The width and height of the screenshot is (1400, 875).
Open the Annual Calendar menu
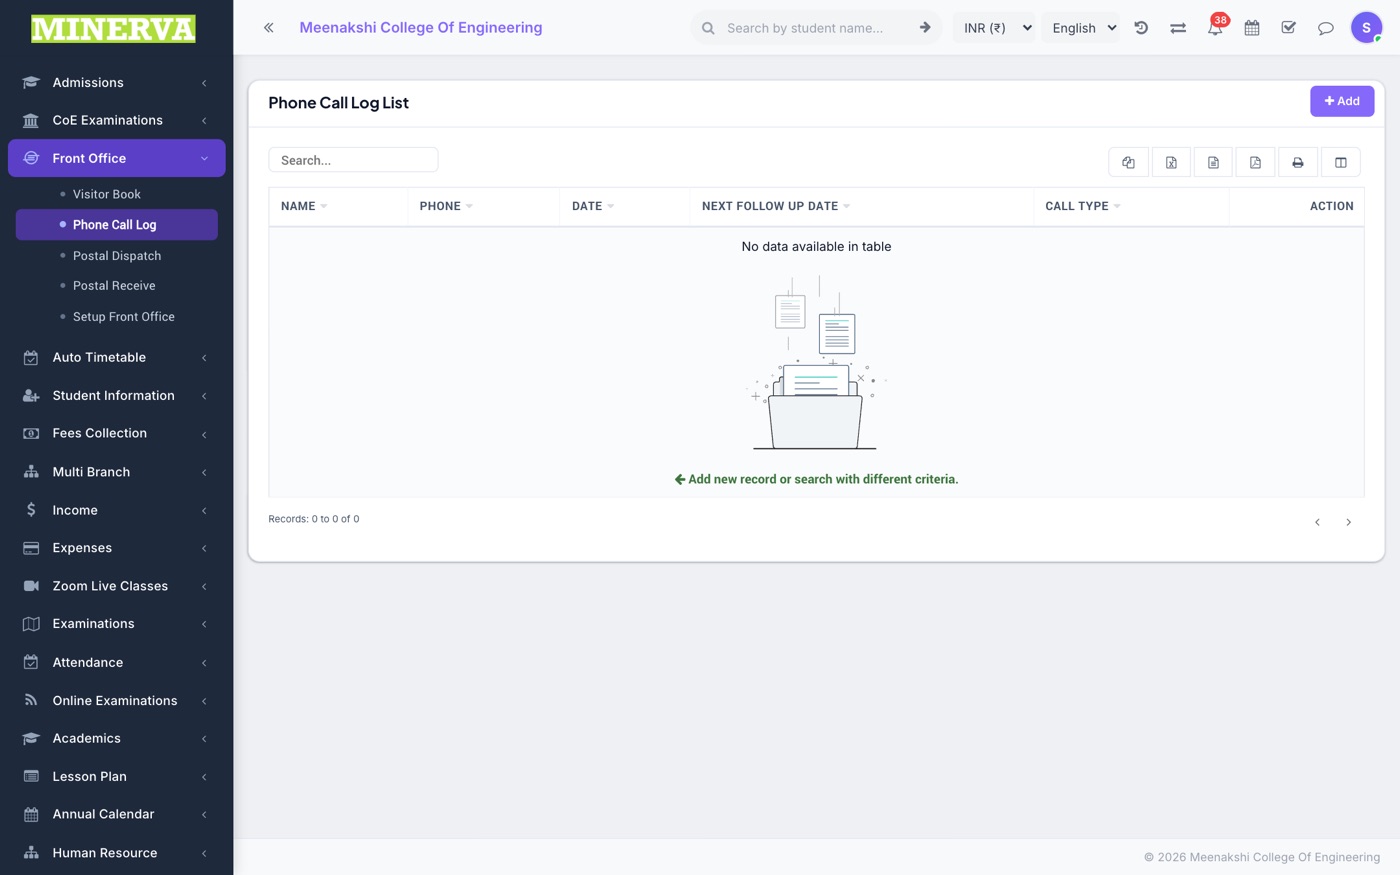[x=117, y=815]
